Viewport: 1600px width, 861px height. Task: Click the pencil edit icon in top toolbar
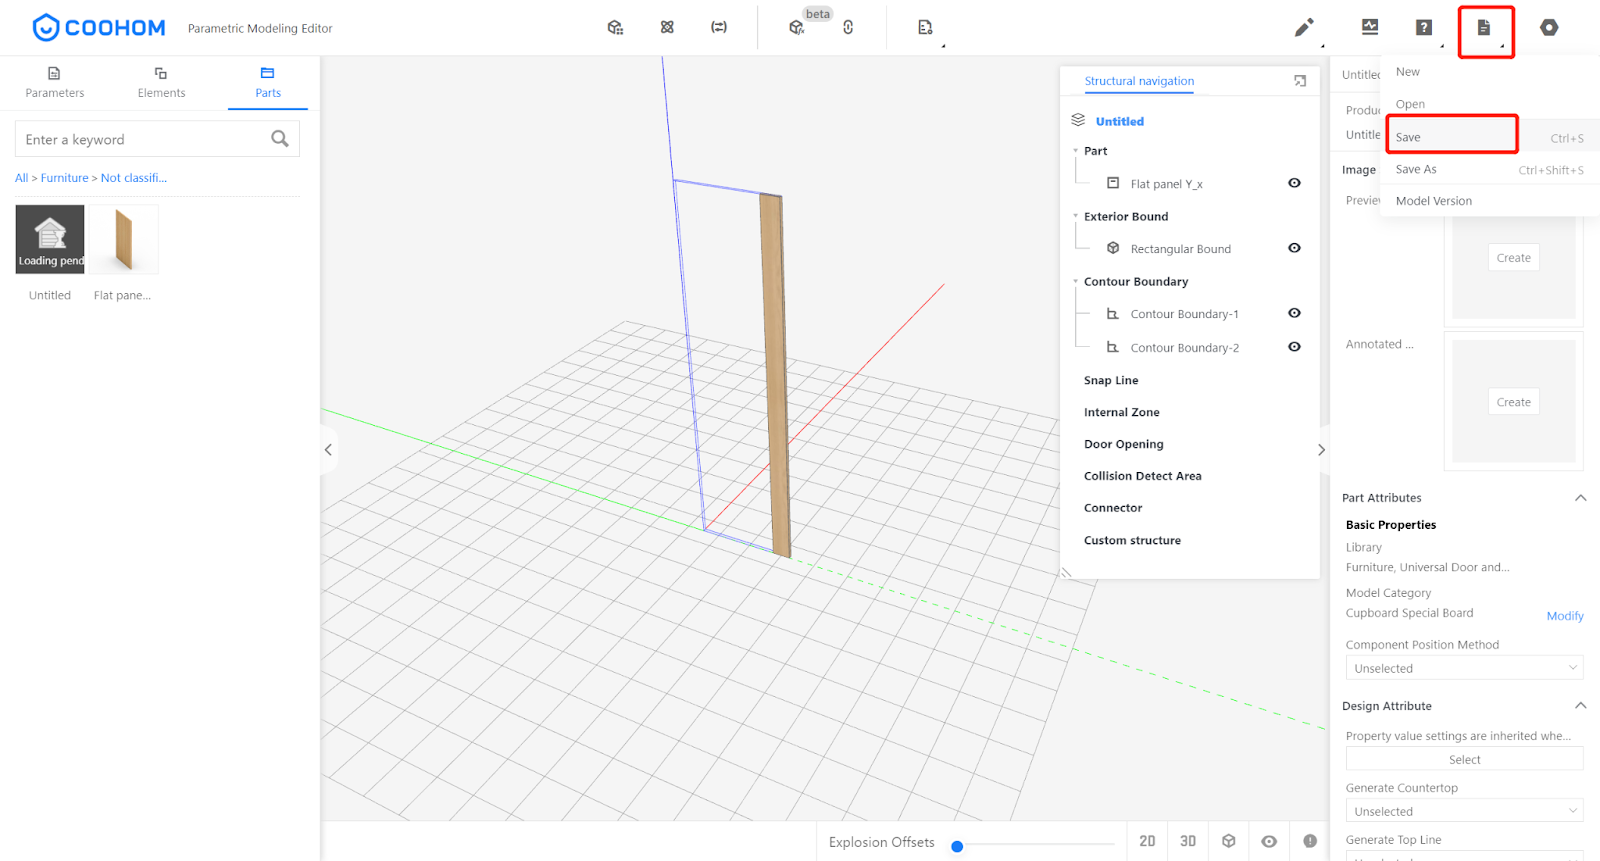tap(1304, 28)
